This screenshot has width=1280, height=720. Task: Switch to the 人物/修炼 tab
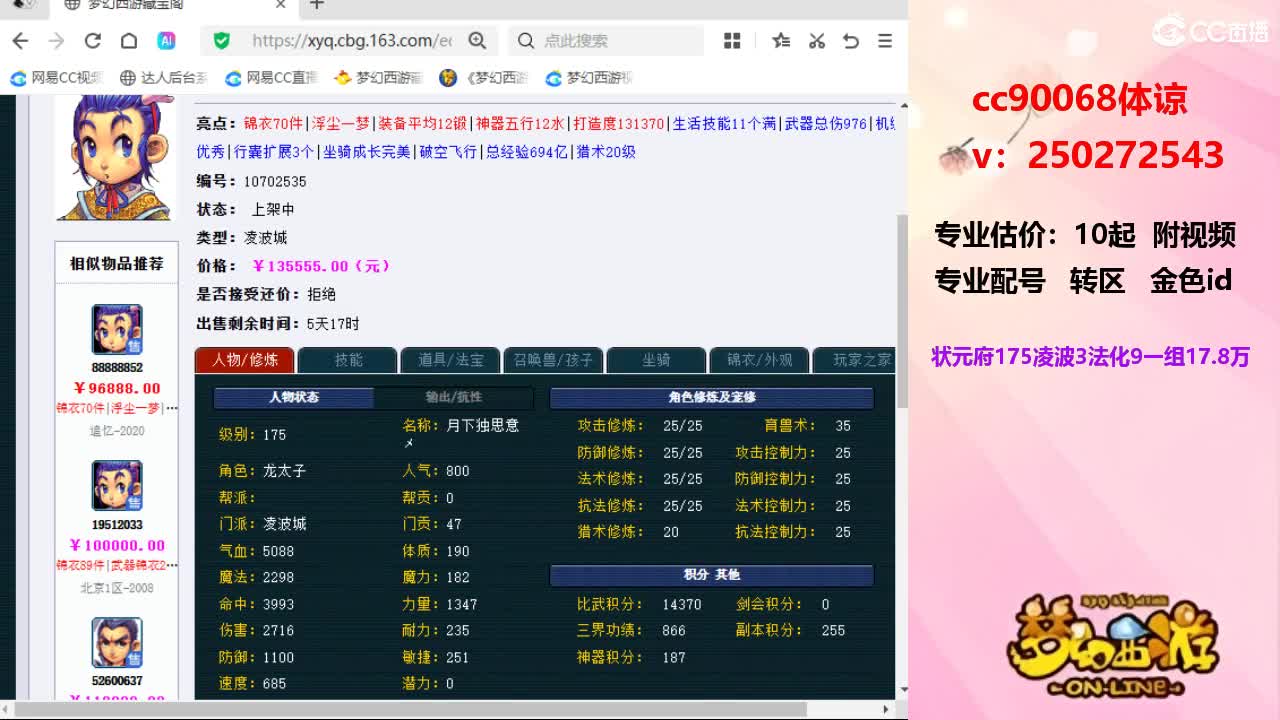(x=244, y=360)
